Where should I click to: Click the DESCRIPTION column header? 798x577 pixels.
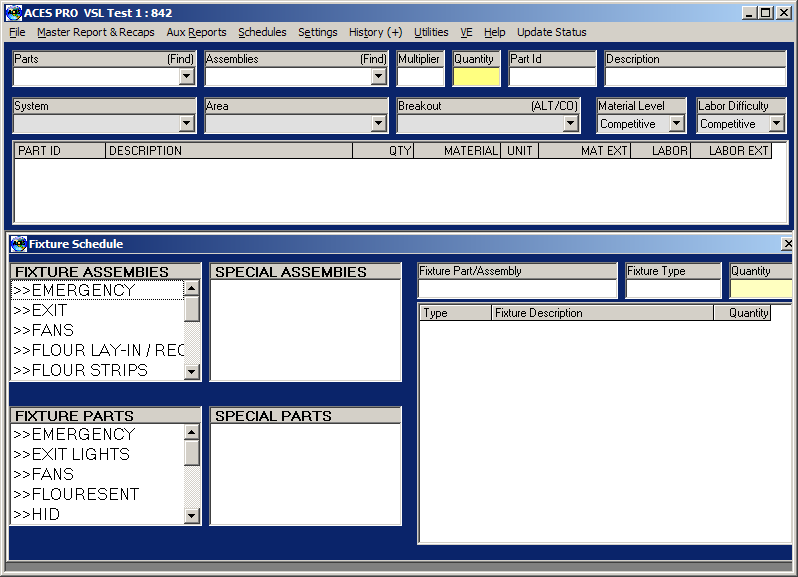(229, 151)
